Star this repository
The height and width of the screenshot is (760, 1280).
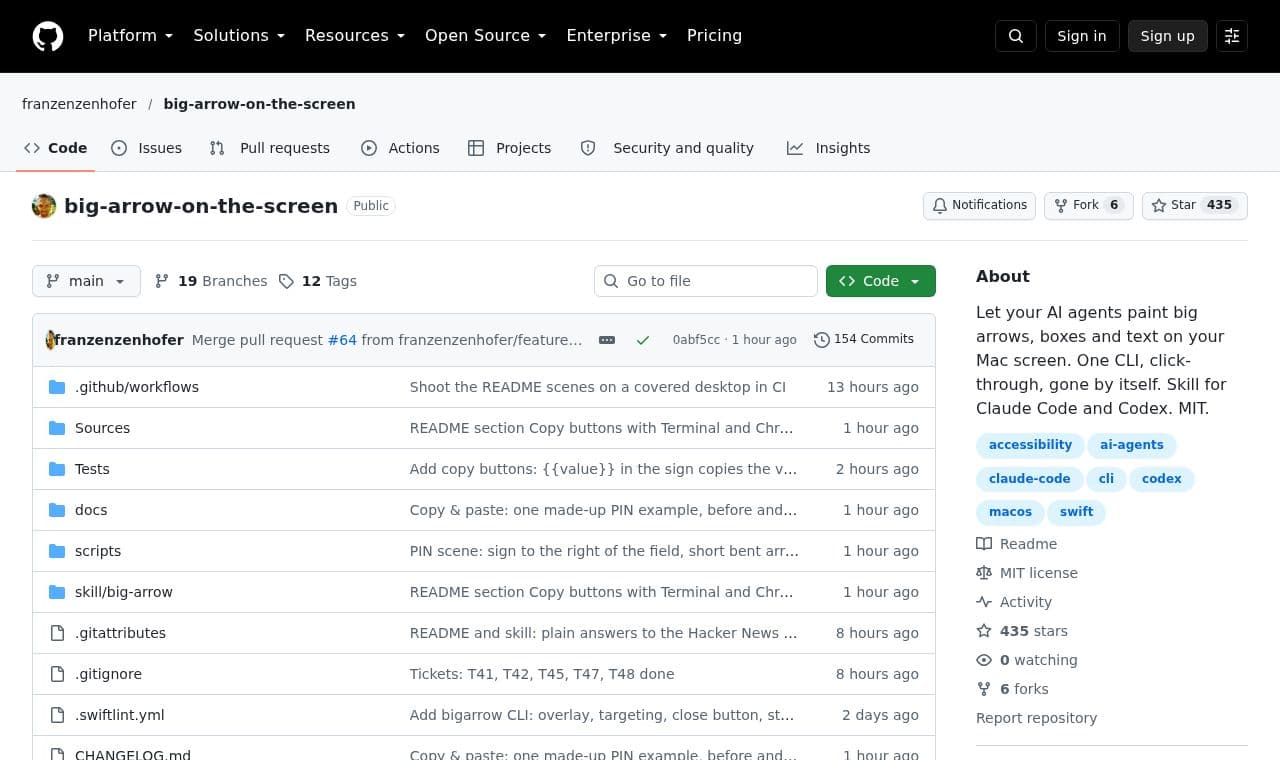pos(1195,205)
